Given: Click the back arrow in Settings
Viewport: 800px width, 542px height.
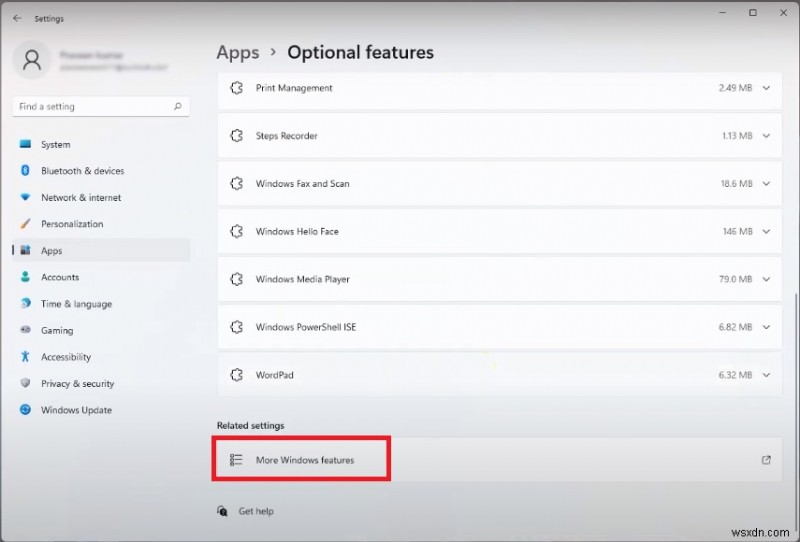Looking at the screenshot, I should click(17, 18).
